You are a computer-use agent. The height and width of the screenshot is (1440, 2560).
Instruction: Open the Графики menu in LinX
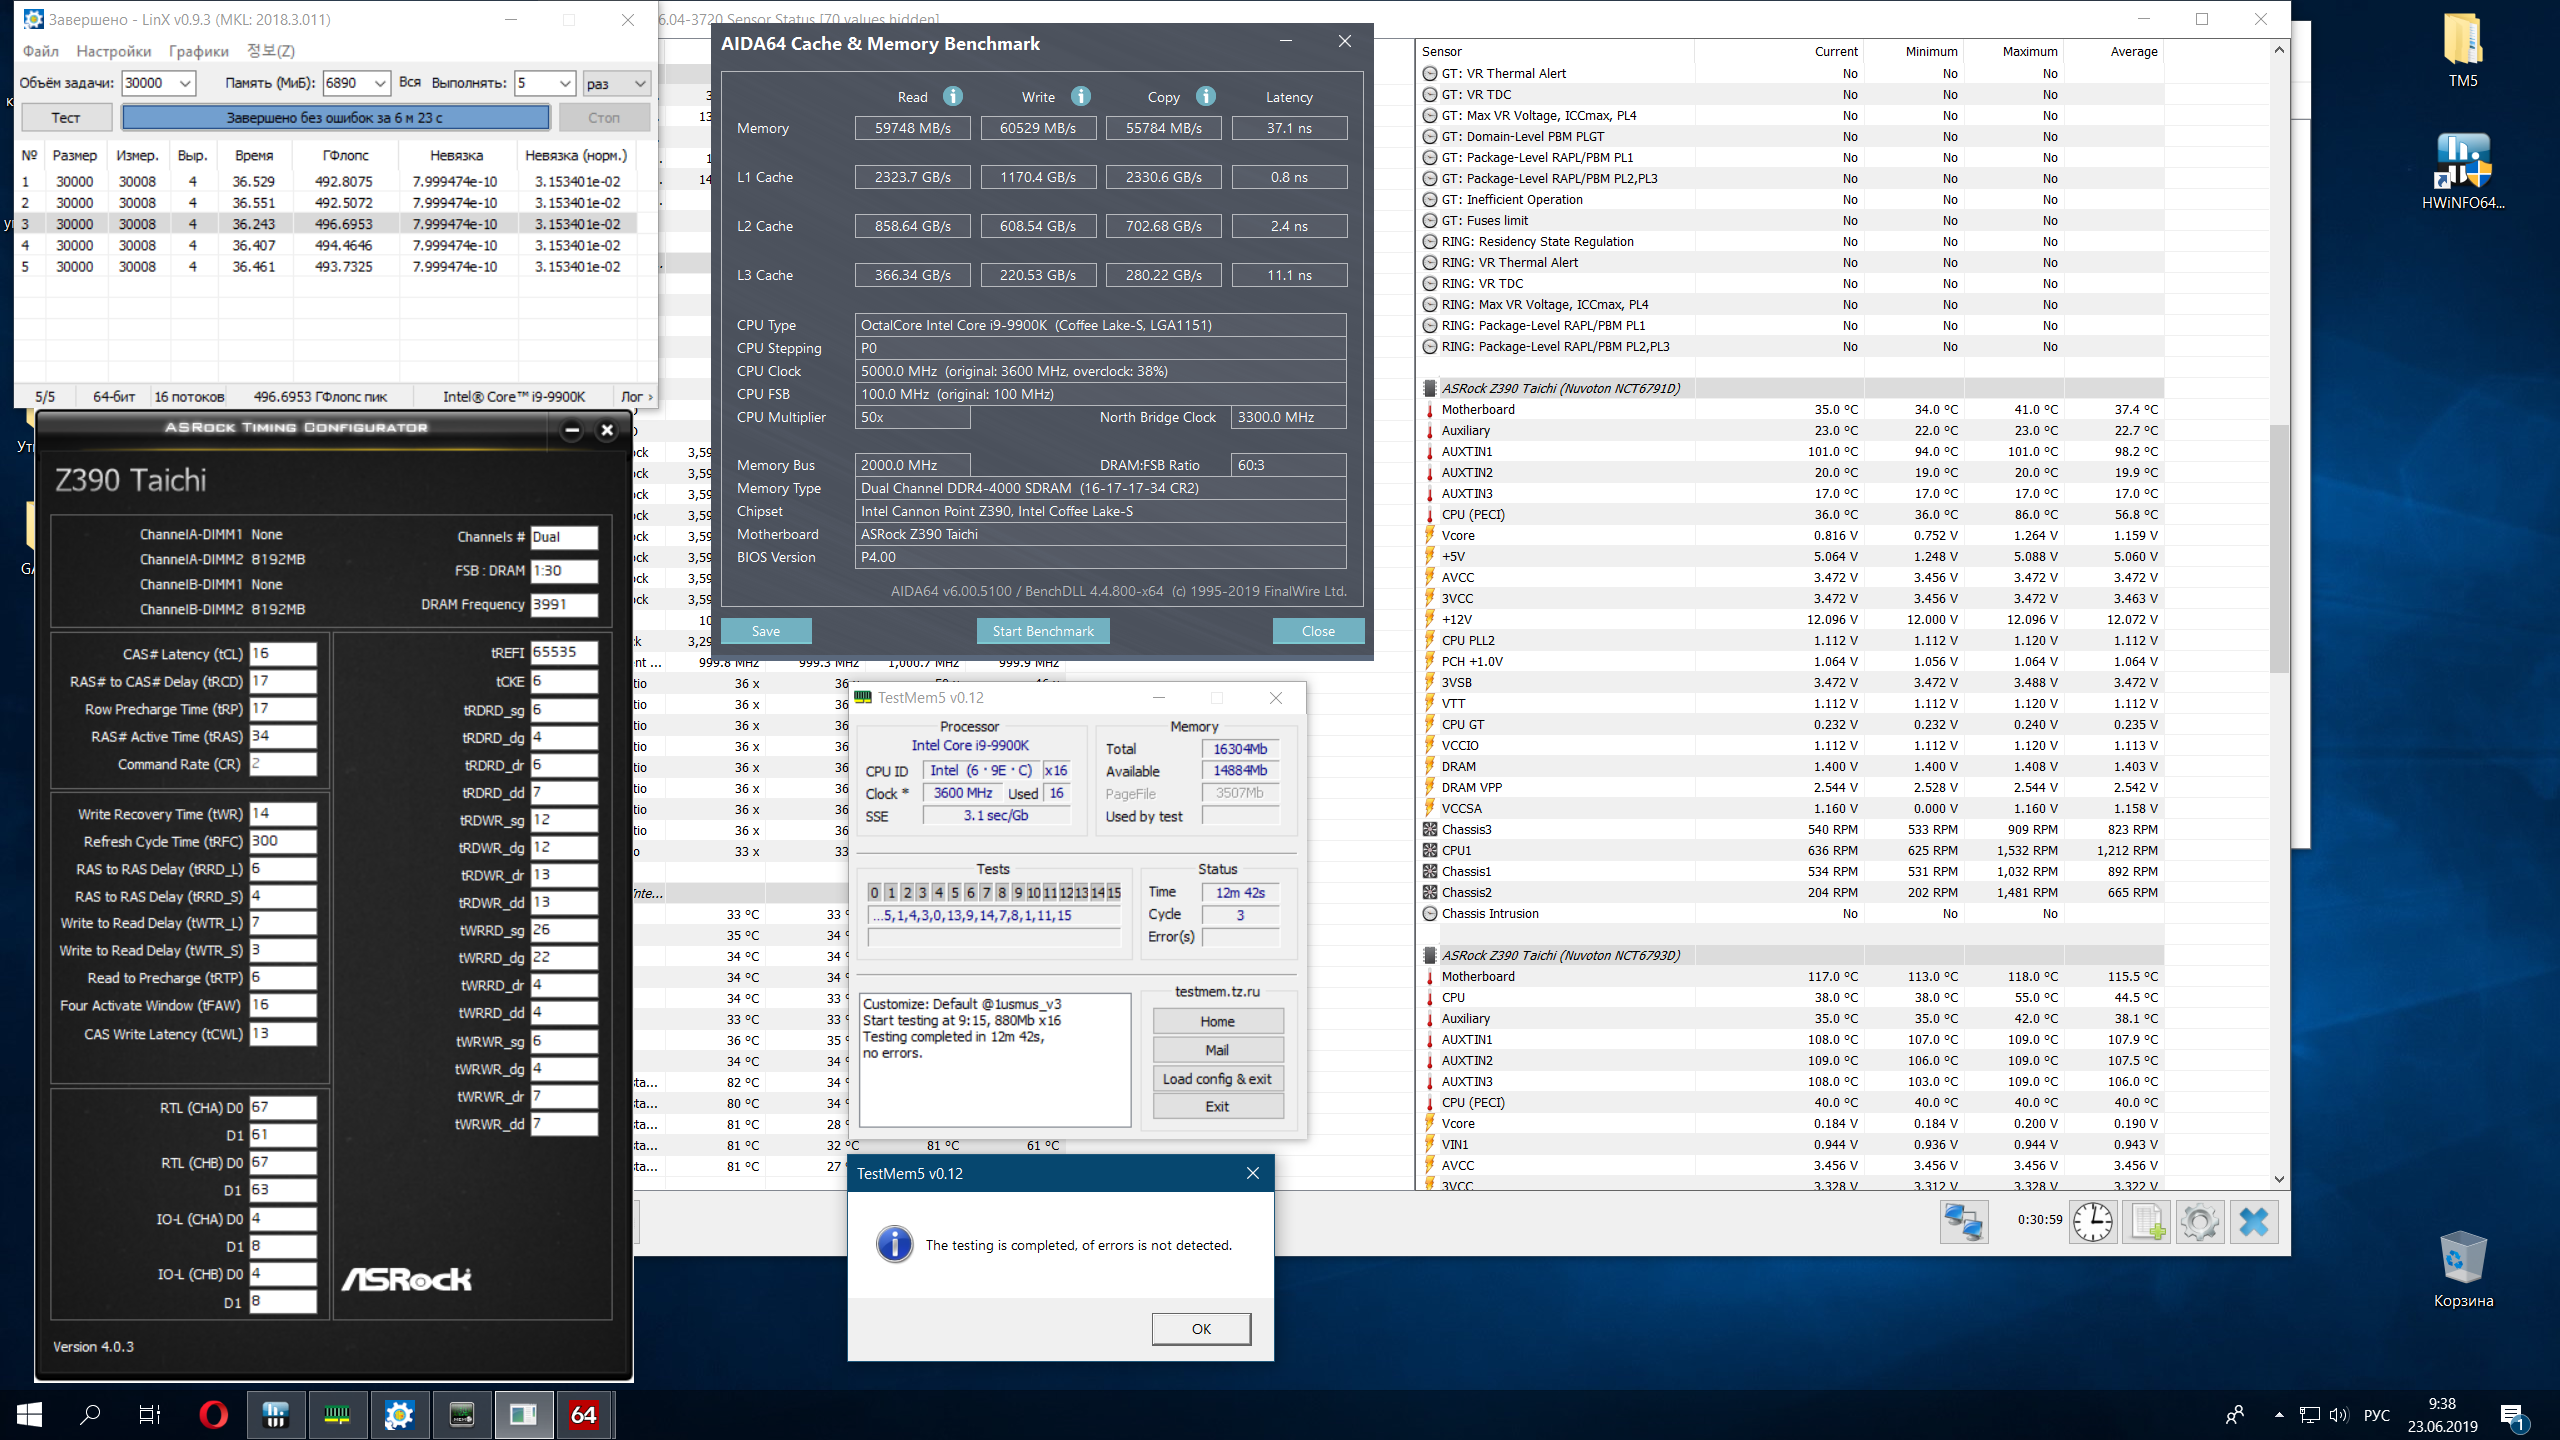point(198,51)
